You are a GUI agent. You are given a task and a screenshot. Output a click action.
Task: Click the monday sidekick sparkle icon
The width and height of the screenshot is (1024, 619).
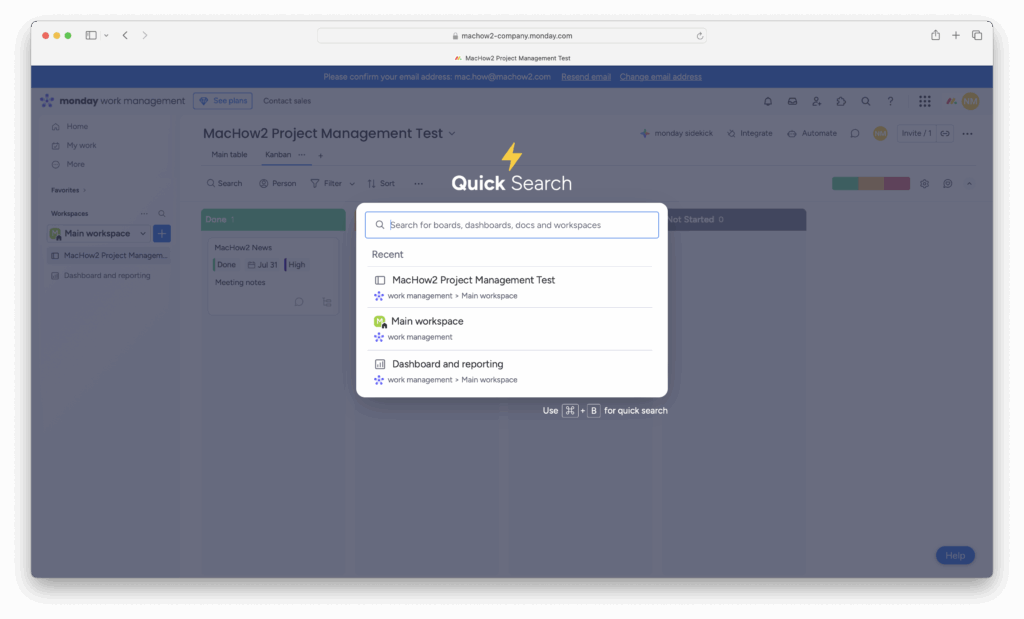pyautogui.click(x=645, y=133)
